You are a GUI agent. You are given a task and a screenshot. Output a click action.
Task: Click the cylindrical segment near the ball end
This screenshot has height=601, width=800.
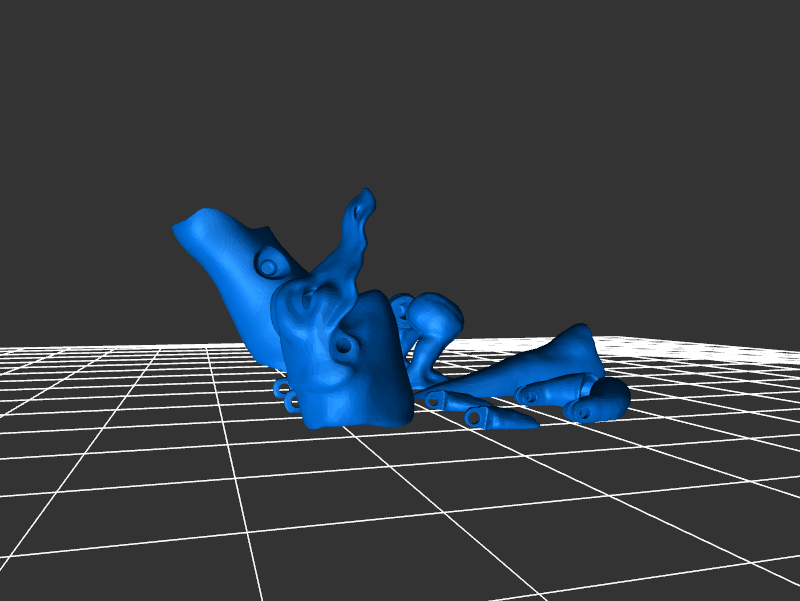[553, 390]
